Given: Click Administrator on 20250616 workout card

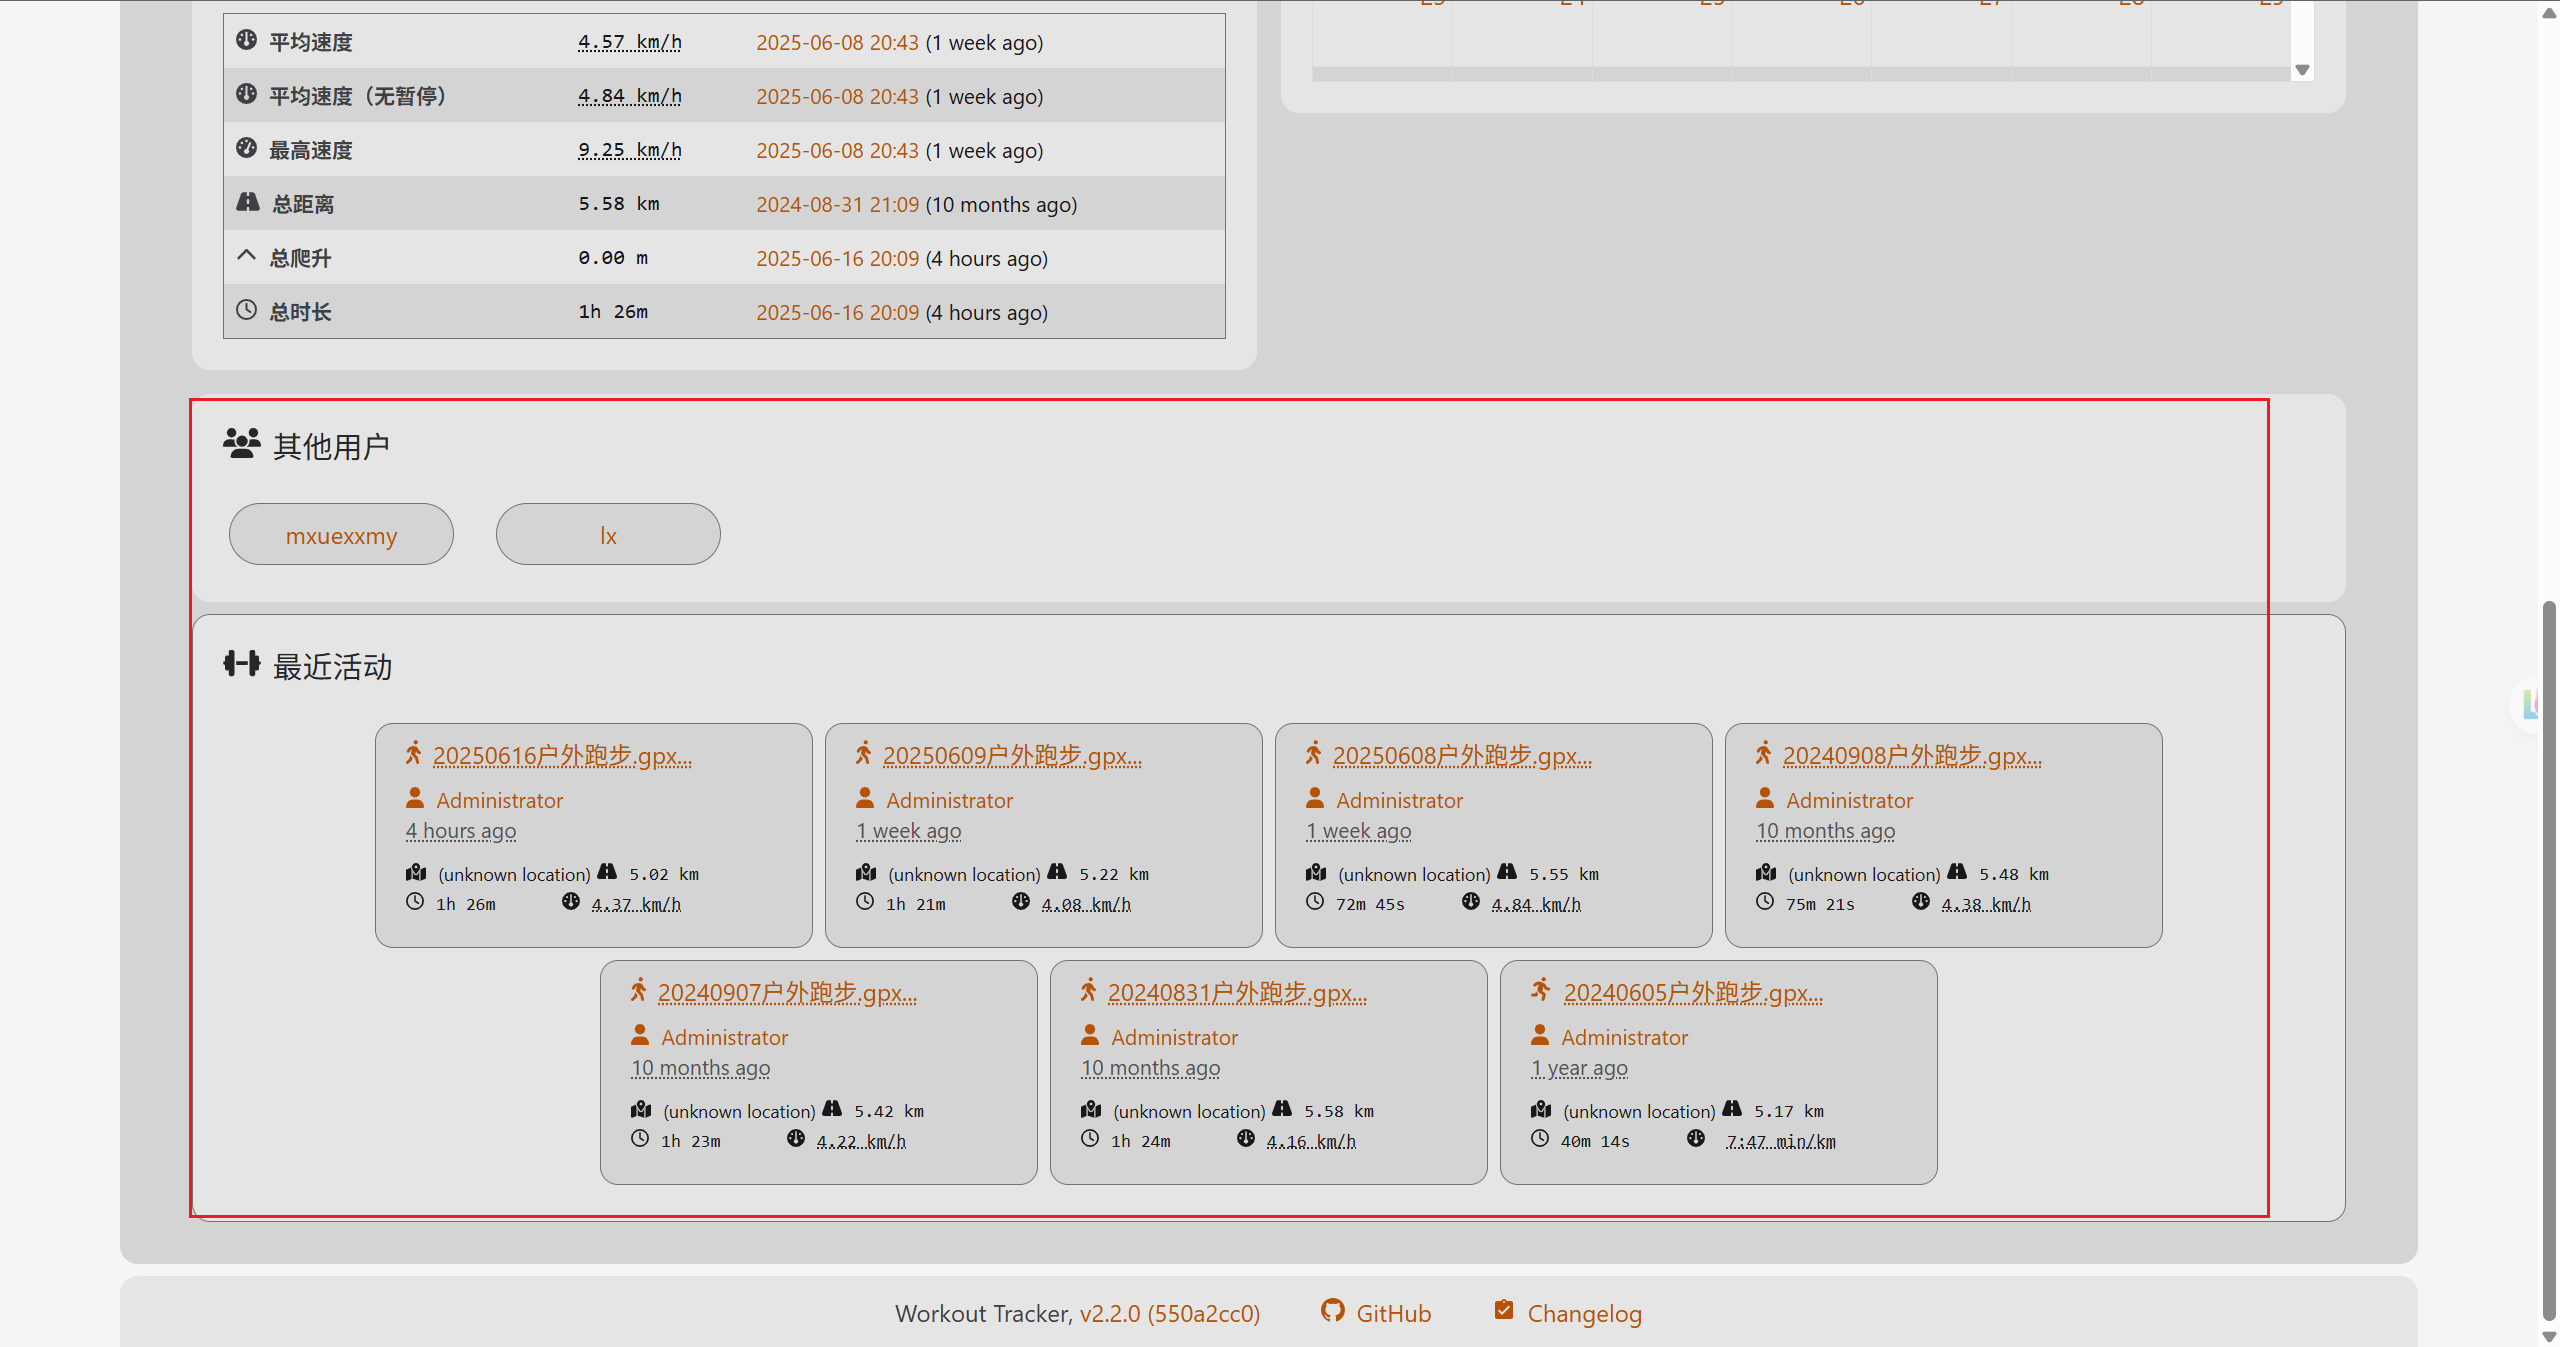Looking at the screenshot, I should (500, 800).
